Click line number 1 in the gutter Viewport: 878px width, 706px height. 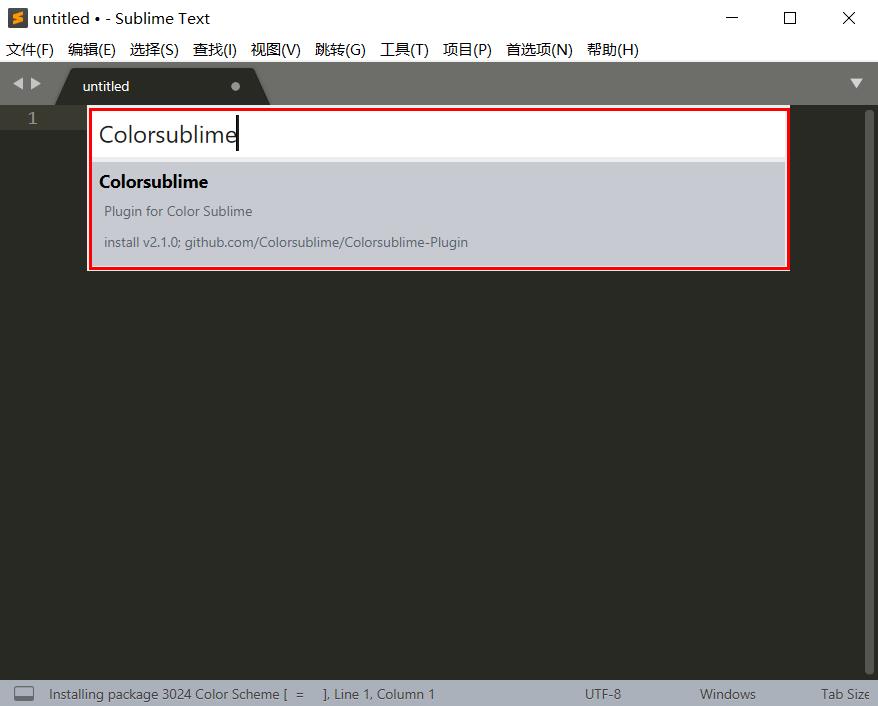click(32, 117)
